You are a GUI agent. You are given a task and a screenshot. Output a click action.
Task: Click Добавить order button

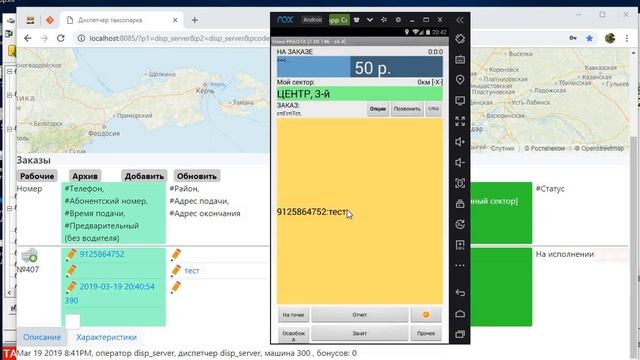pyautogui.click(x=144, y=176)
